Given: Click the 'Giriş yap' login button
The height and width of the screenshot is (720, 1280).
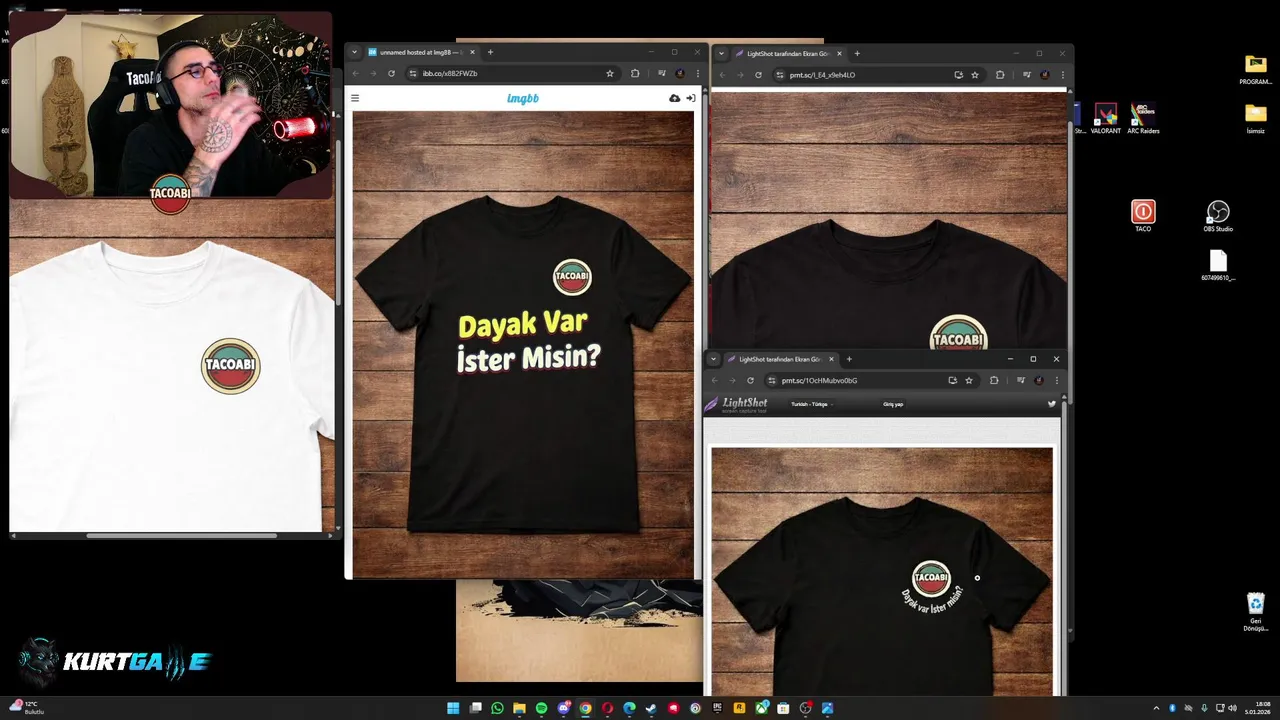Looking at the screenshot, I should (x=893, y=404).
